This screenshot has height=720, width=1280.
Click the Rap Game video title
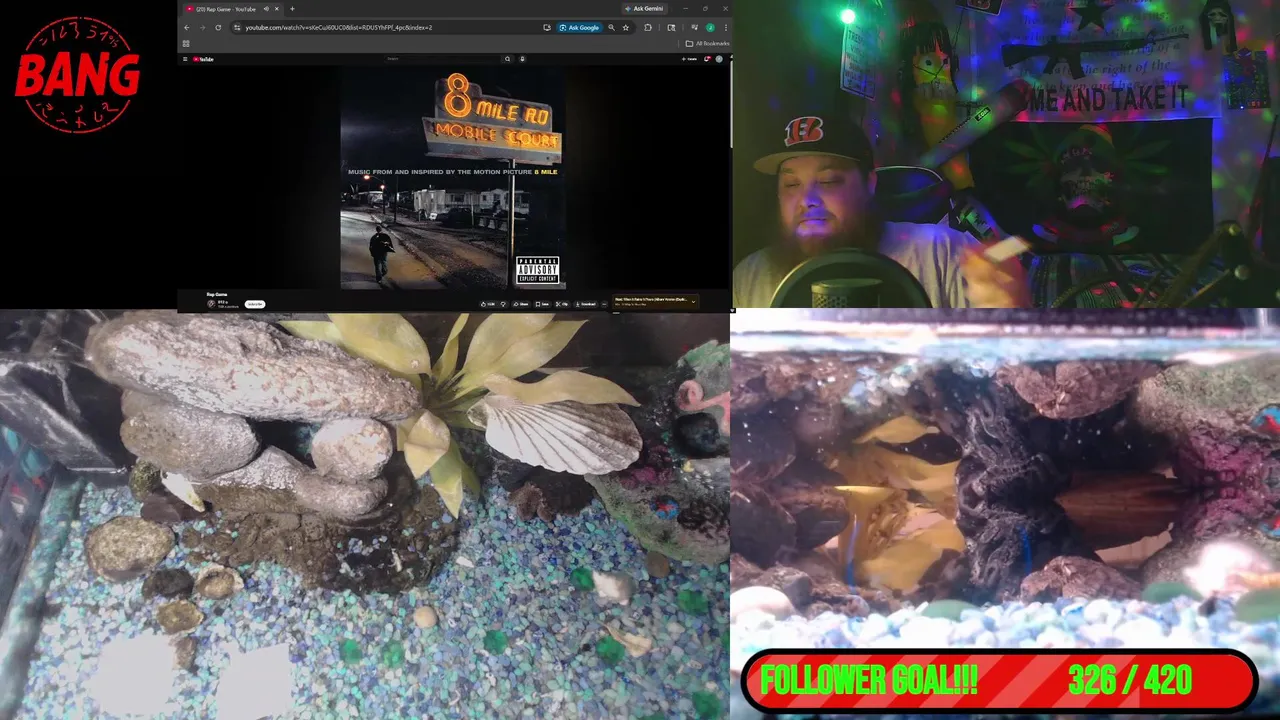217,294
